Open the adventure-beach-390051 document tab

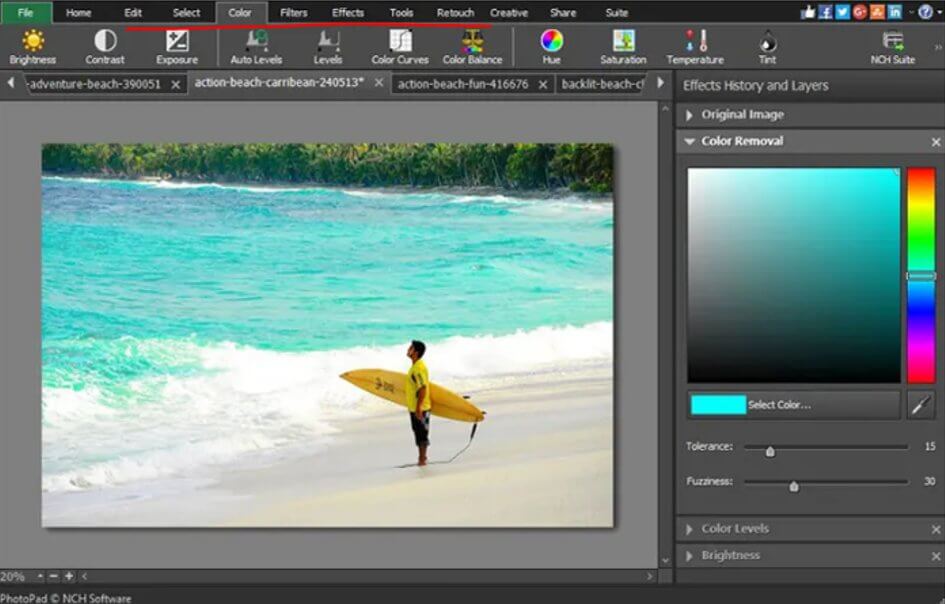(95, 84)
